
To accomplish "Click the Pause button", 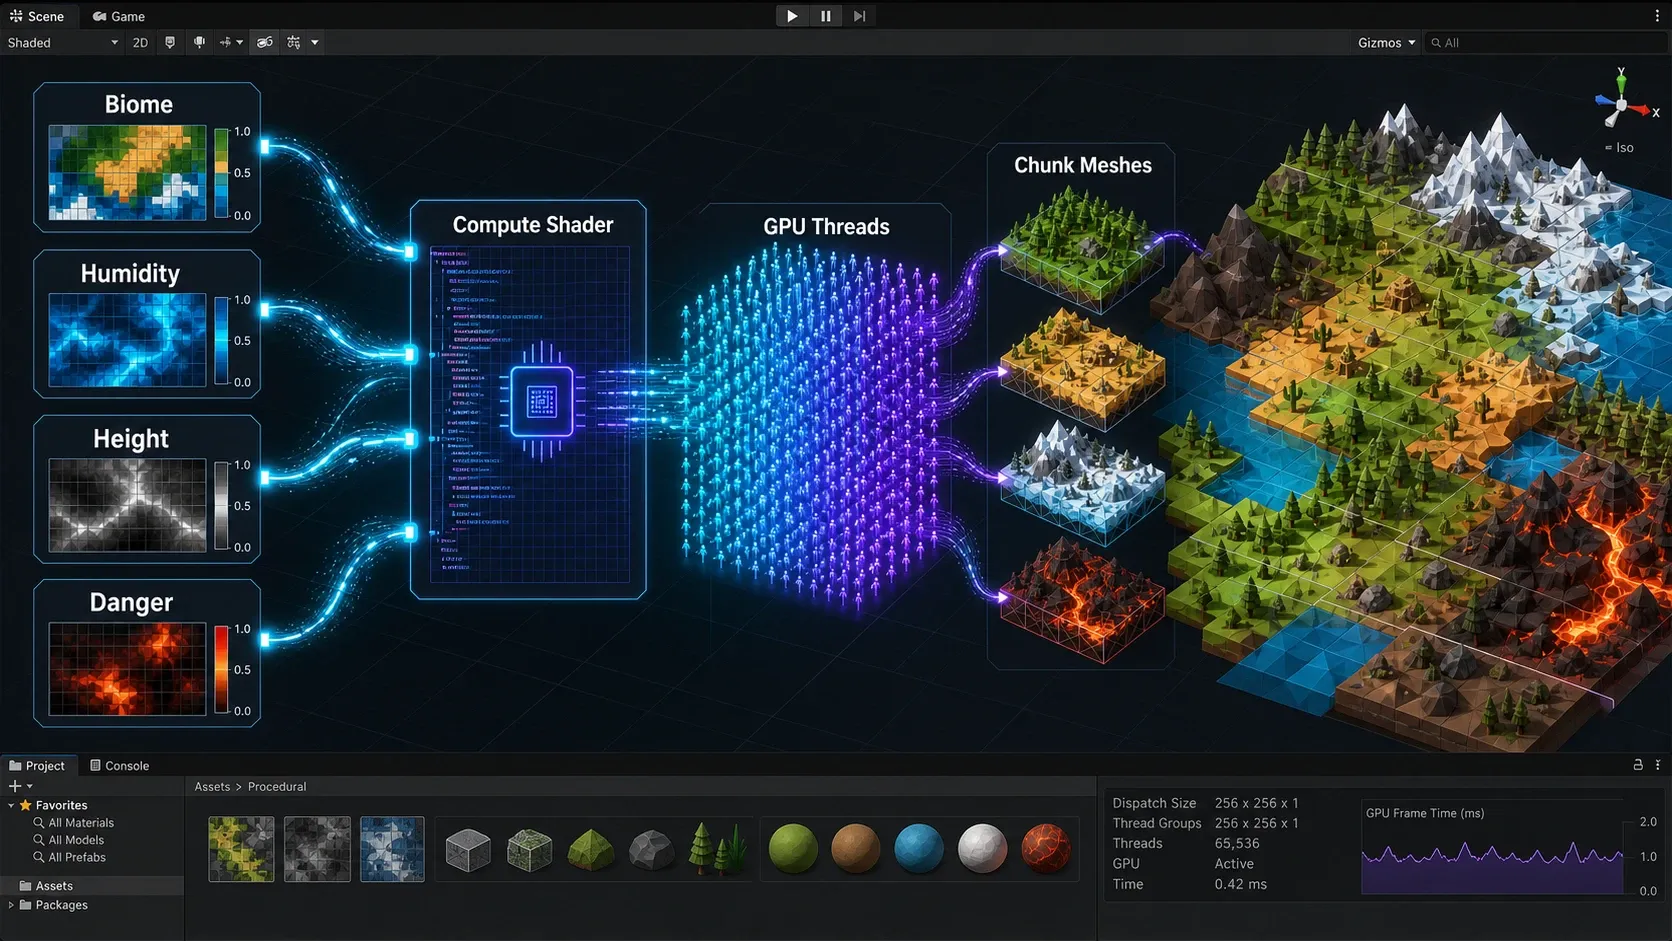I will point(826,16).
